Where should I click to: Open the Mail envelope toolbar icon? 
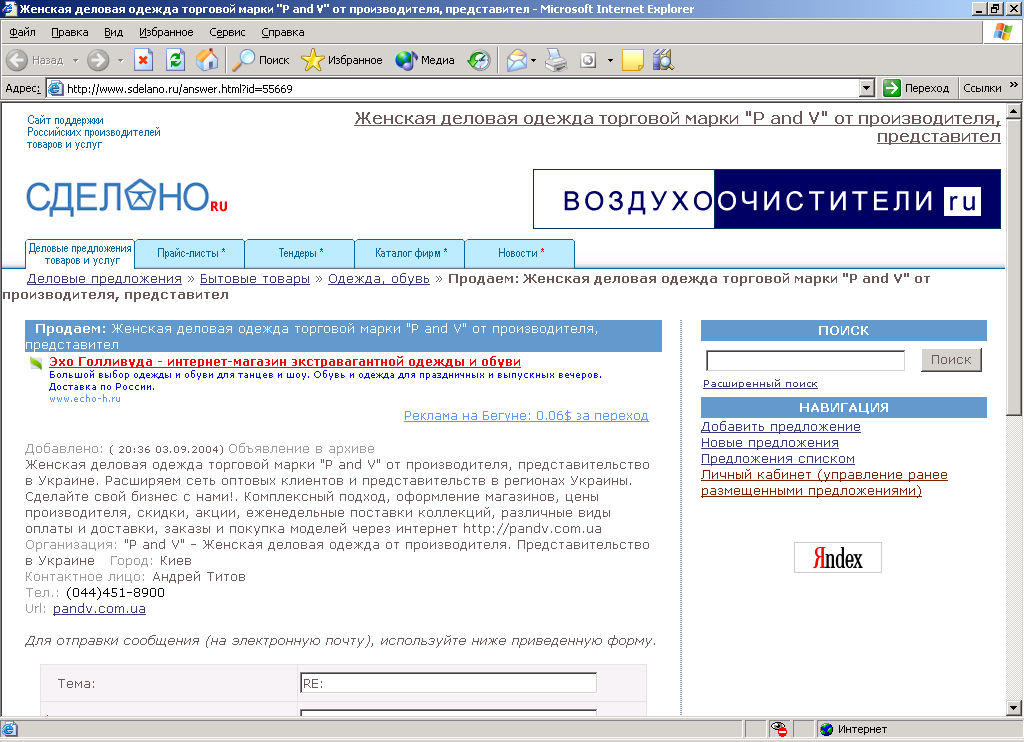coord(517,60)
